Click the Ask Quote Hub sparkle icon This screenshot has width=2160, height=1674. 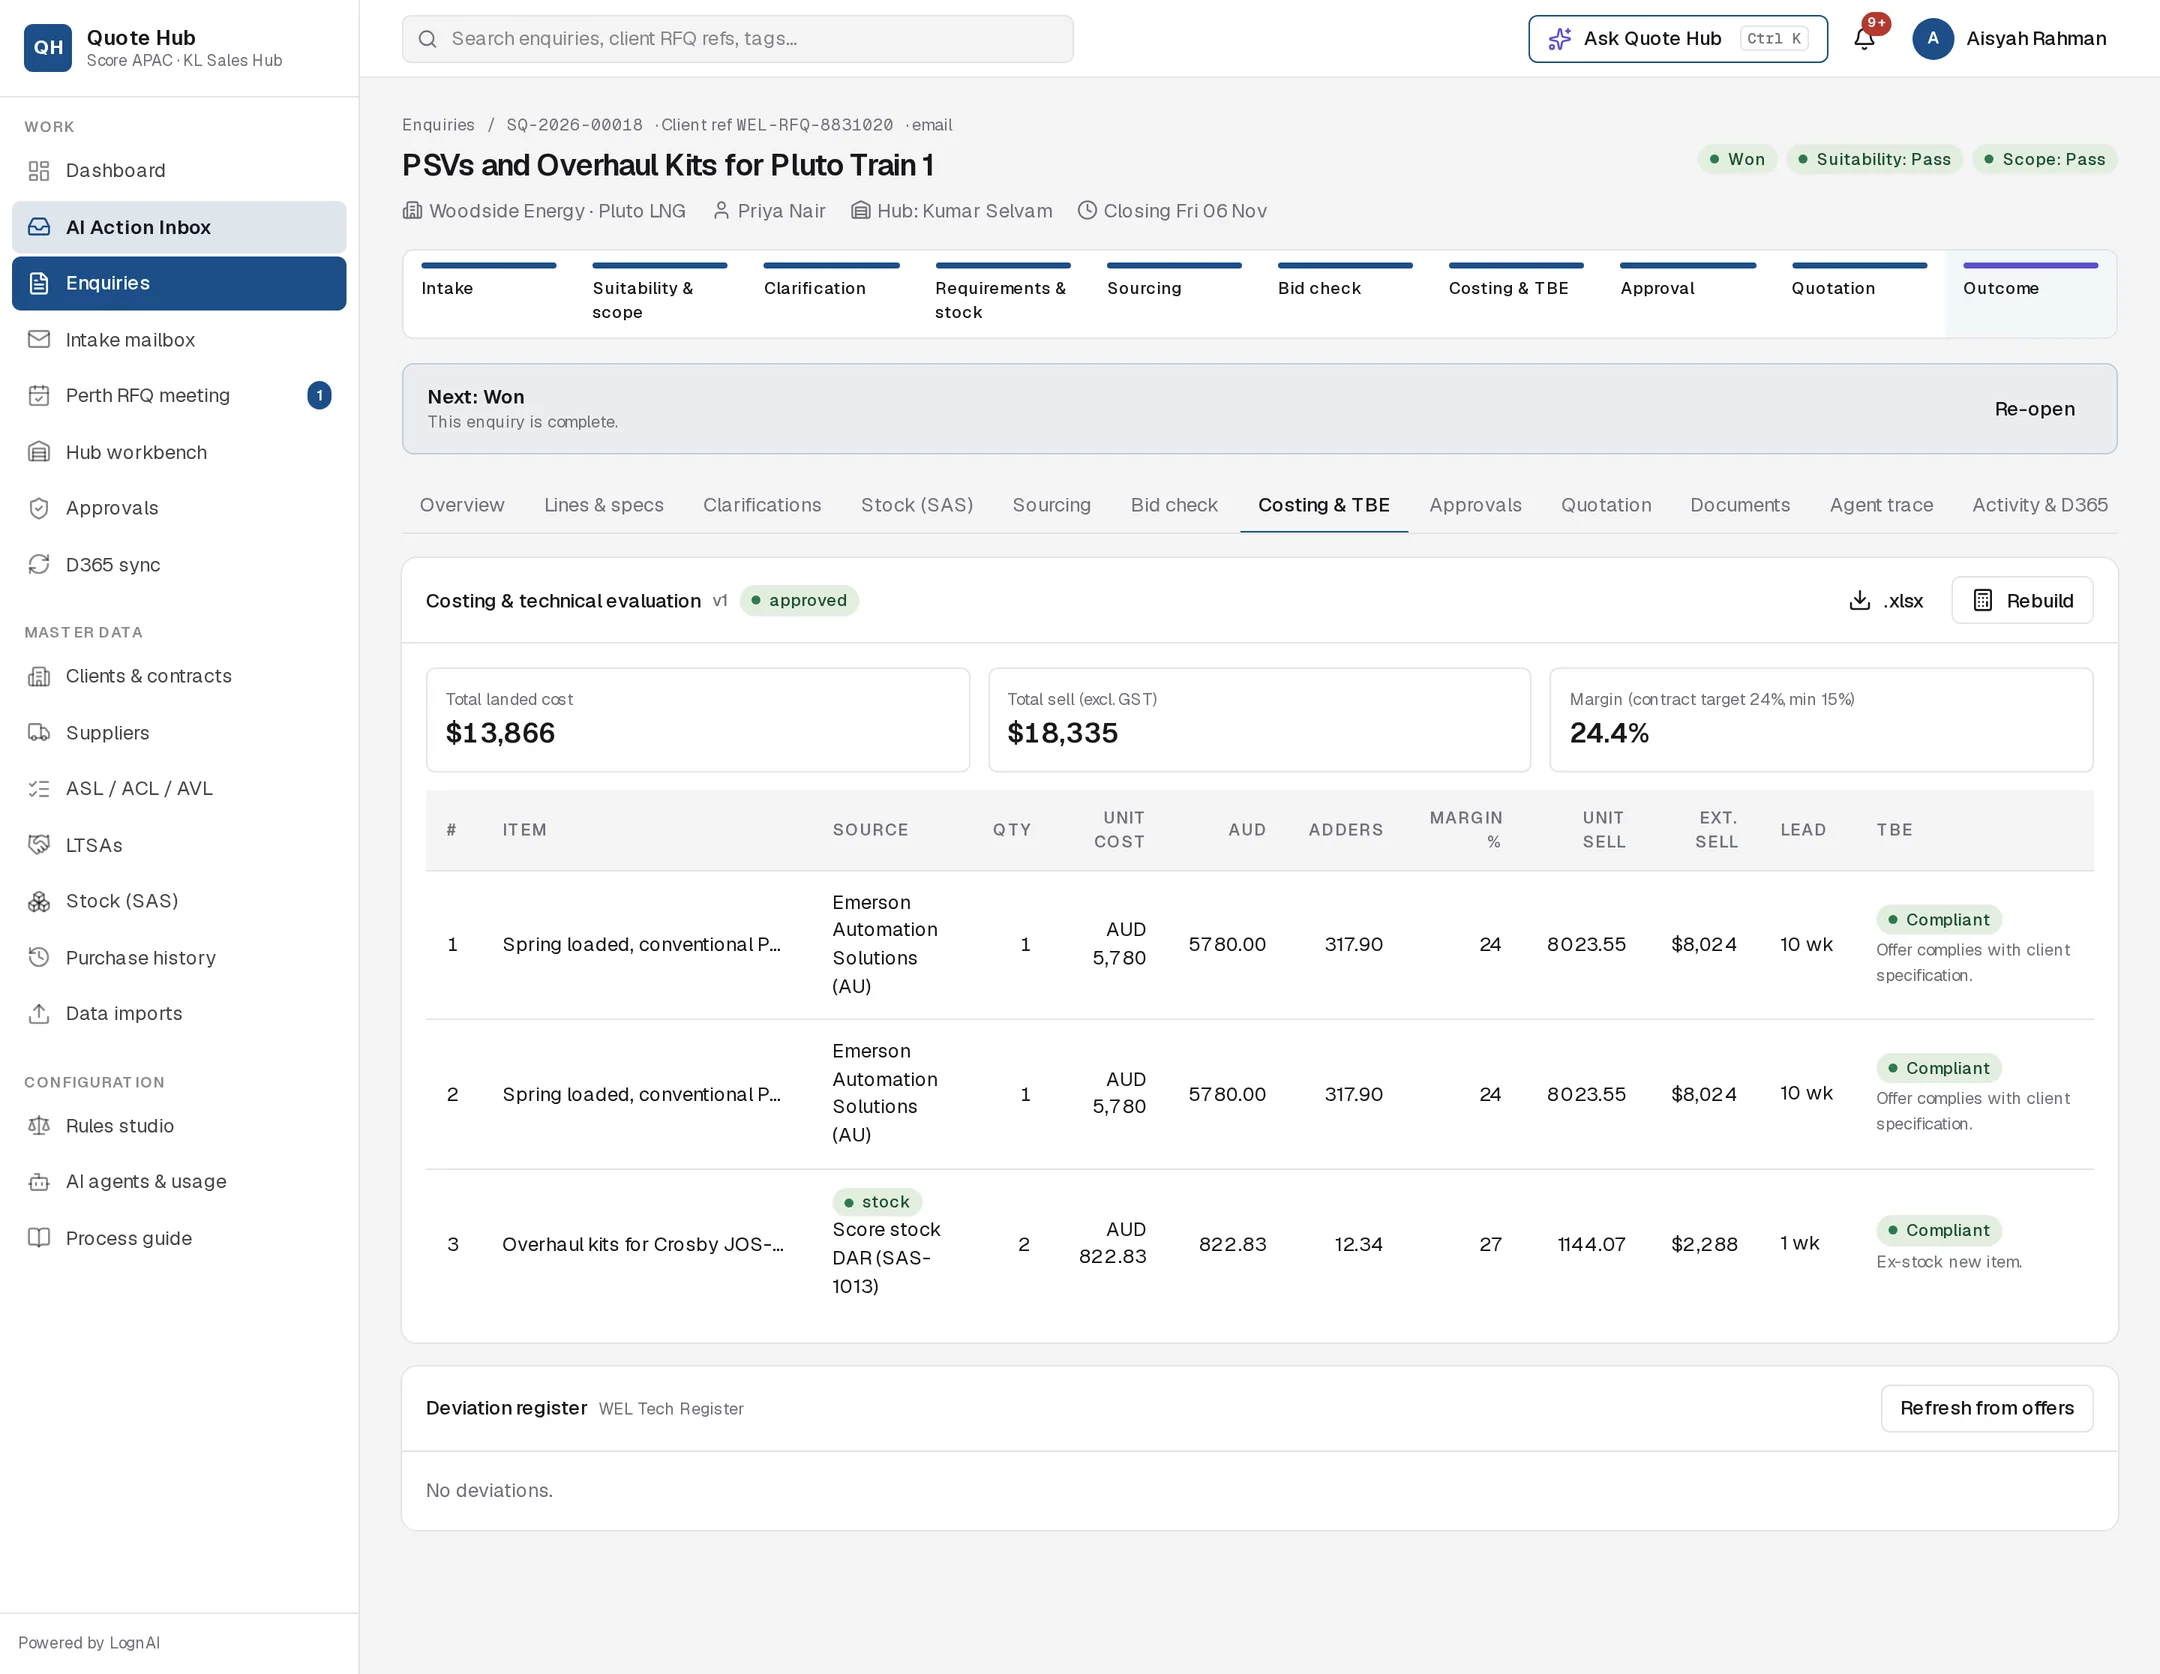click(x=1559, y=39)
